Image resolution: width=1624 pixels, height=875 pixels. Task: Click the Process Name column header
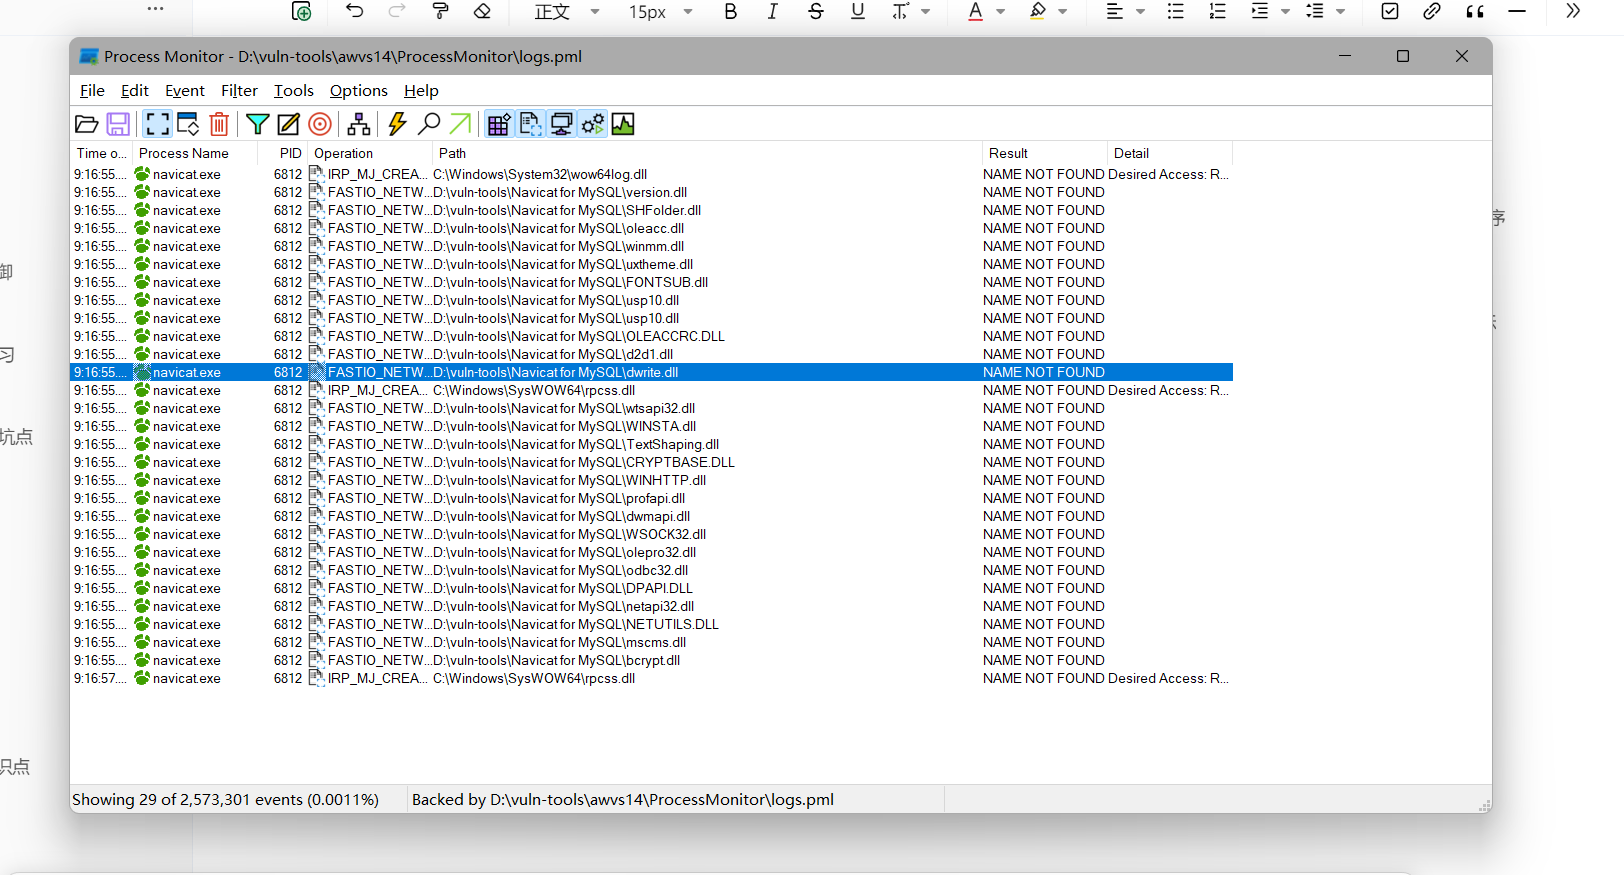click(x=195, y=153)
